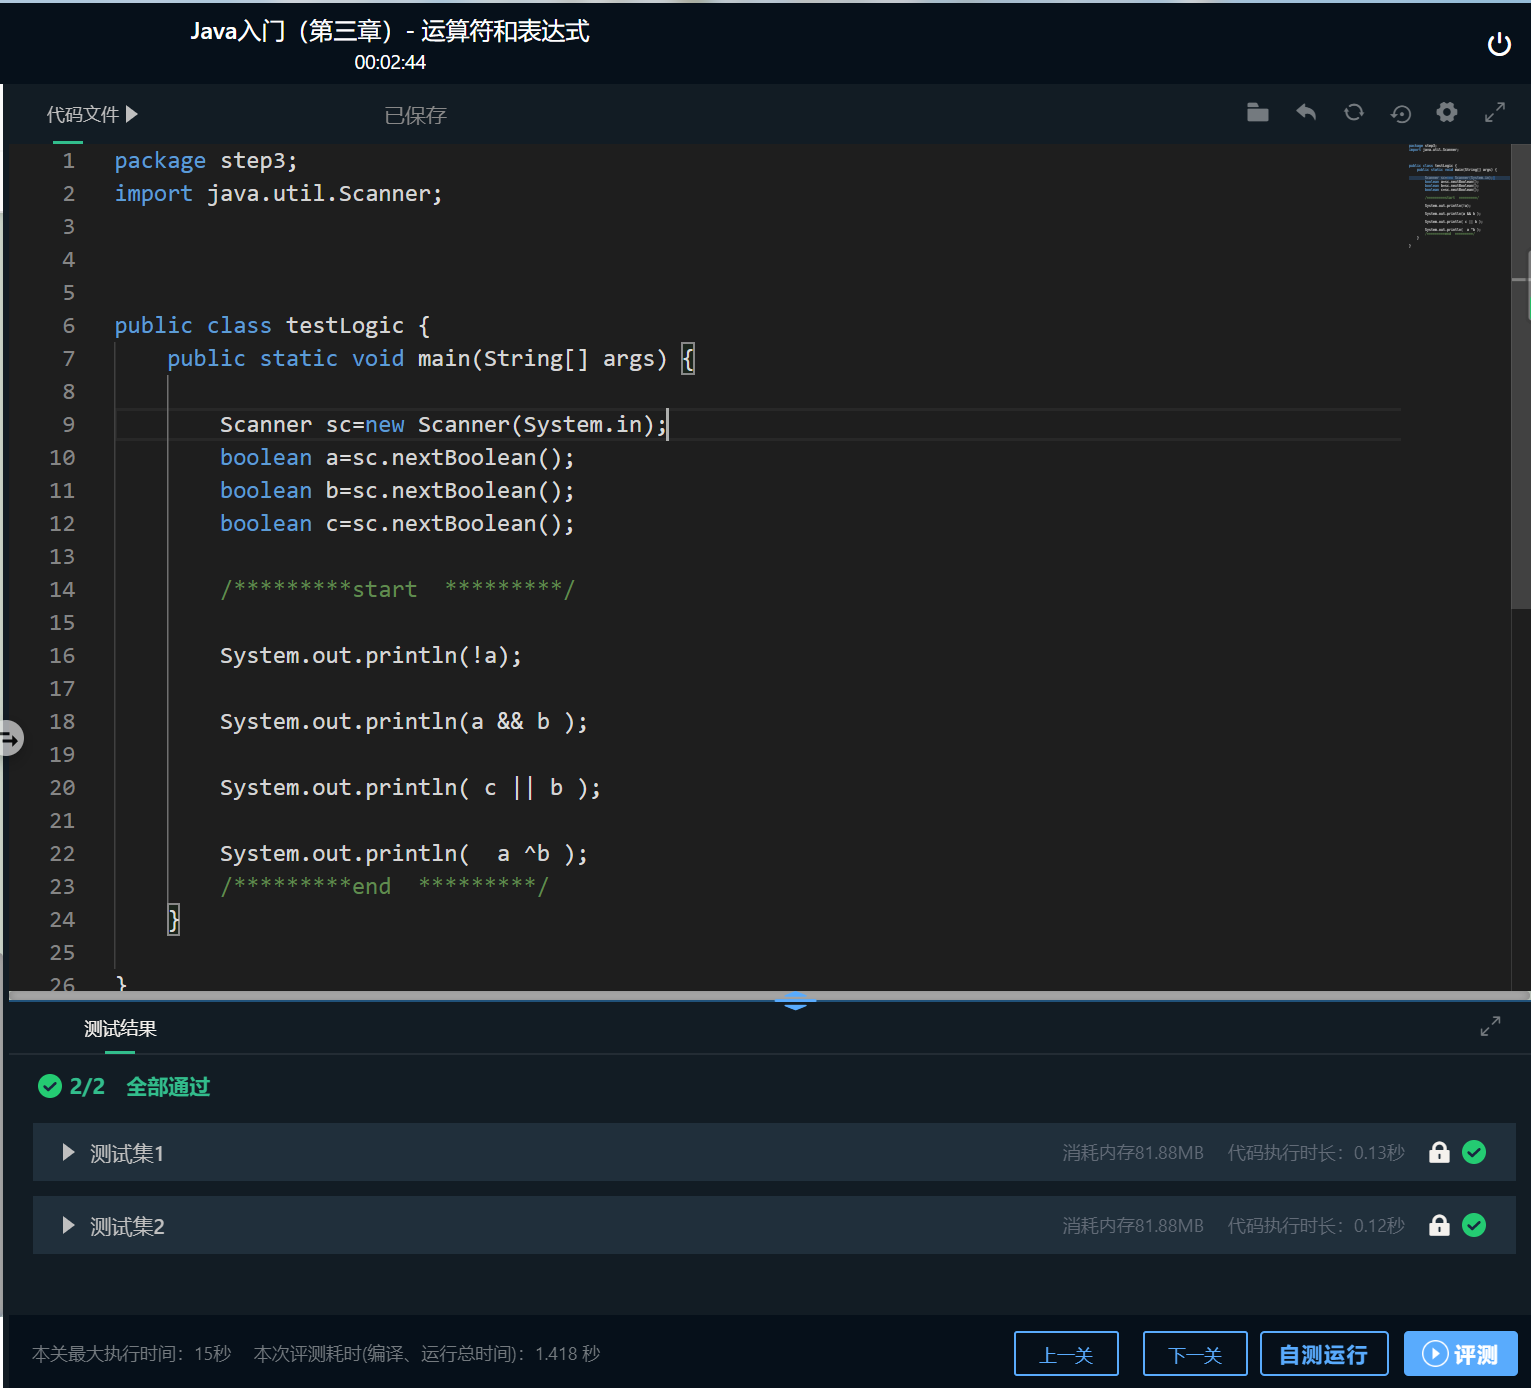The image size is (1531, 1388).
Task: Enter fullscreen with the expand arrows icon
Action: [x=1494, y=113]
